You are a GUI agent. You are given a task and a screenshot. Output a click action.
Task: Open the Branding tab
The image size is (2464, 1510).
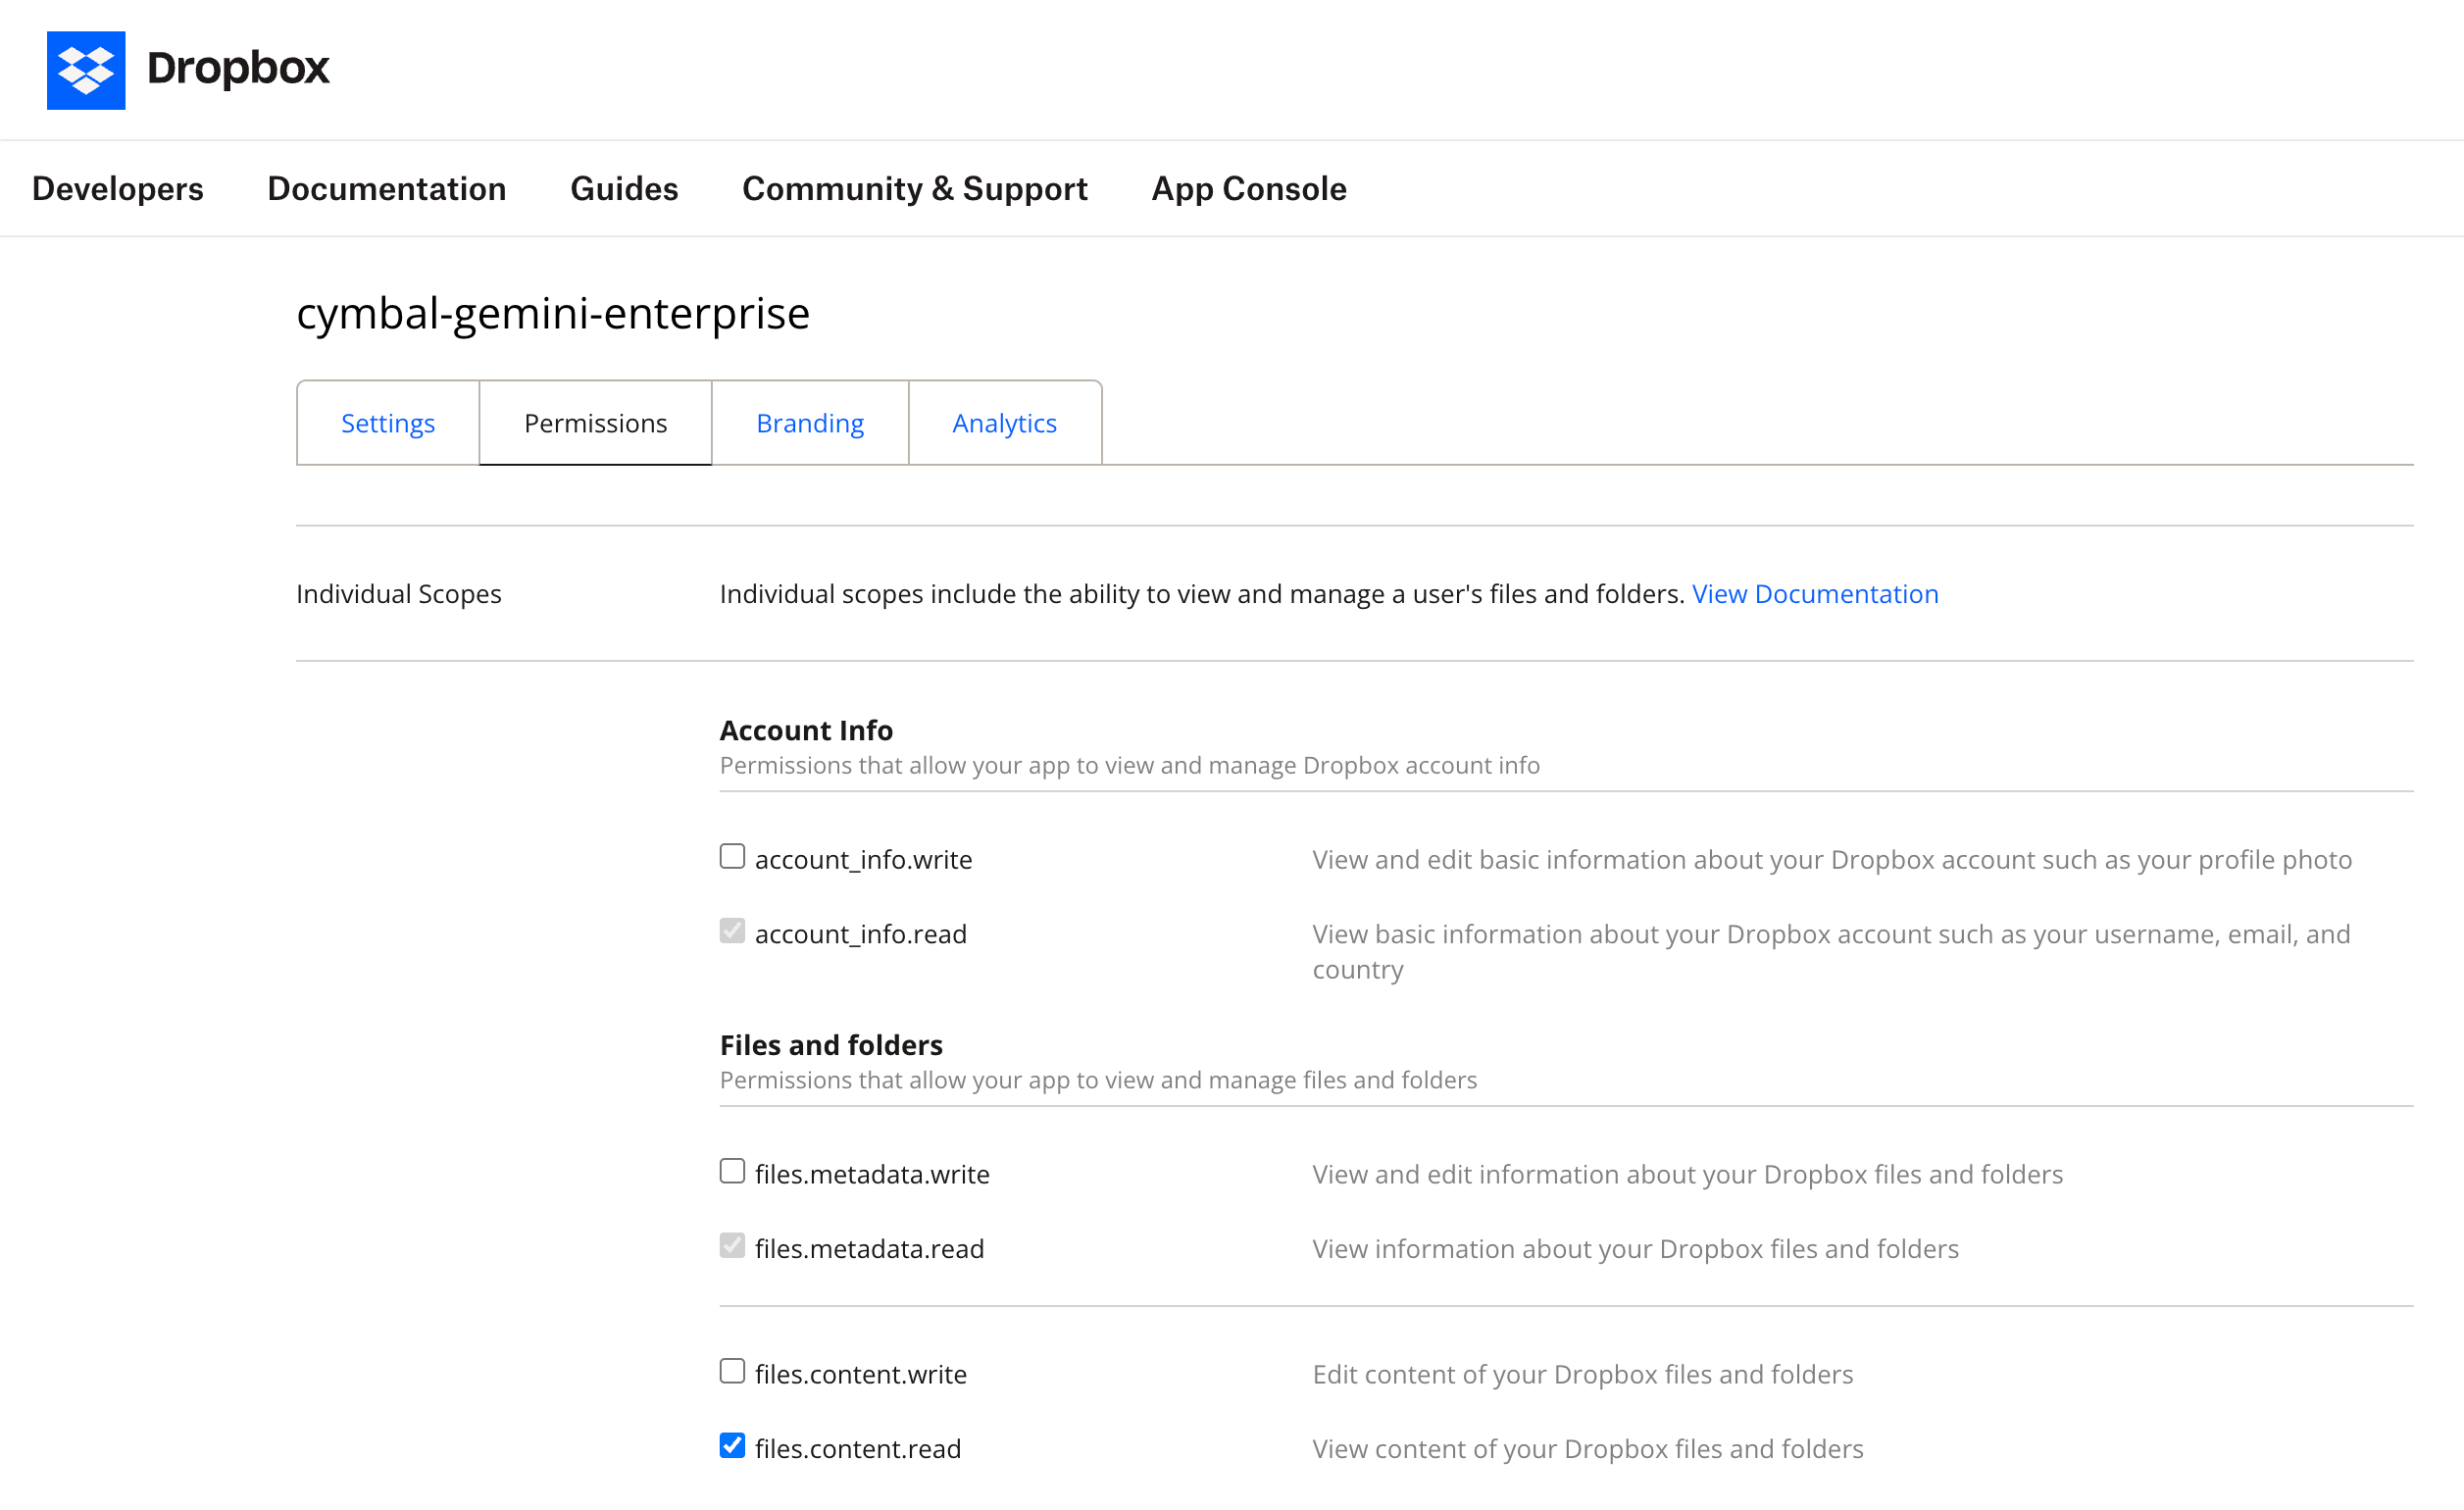(x=809, y=422)
